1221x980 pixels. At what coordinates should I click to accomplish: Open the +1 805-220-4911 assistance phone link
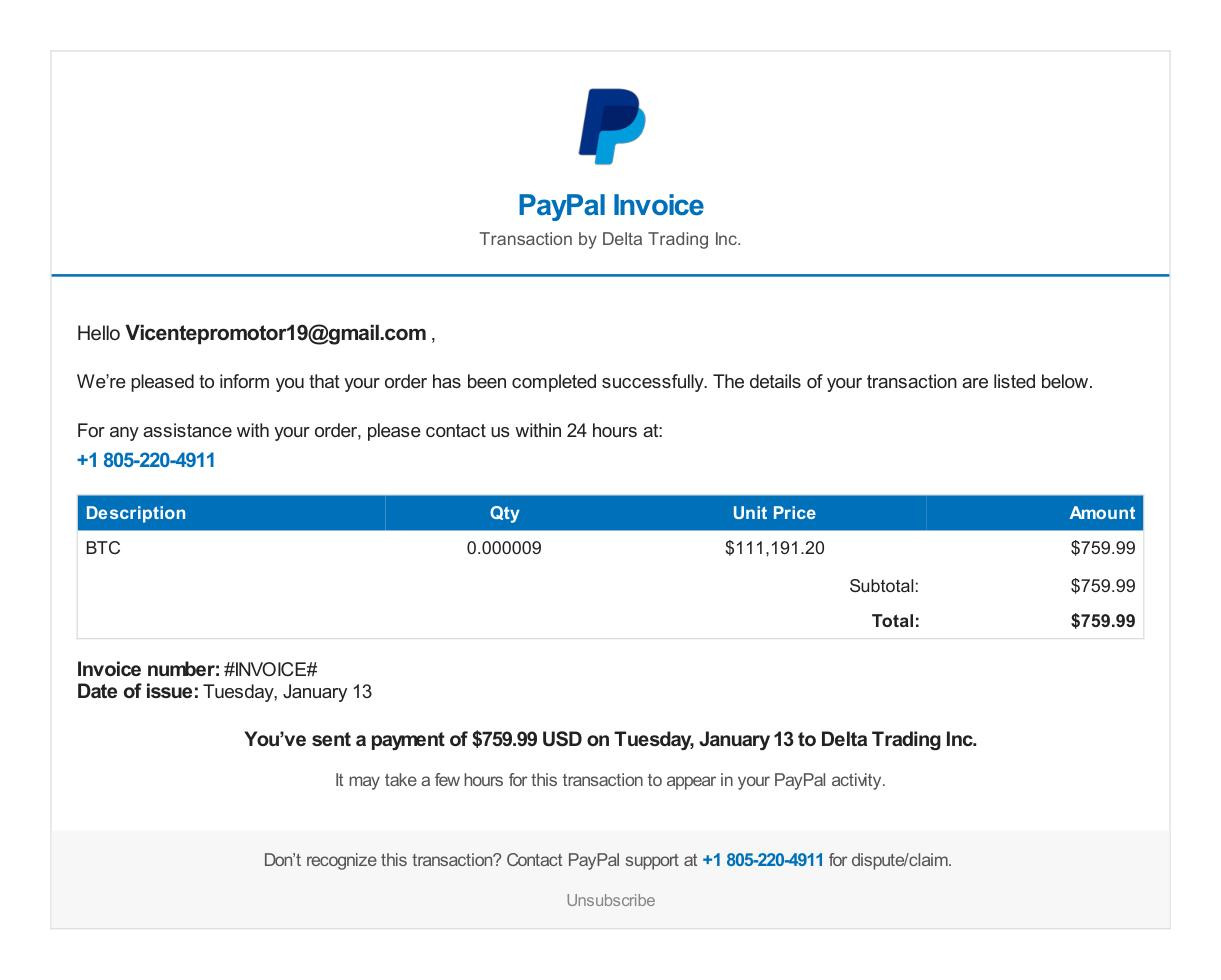pyautogui.click(x=146, y=460)
